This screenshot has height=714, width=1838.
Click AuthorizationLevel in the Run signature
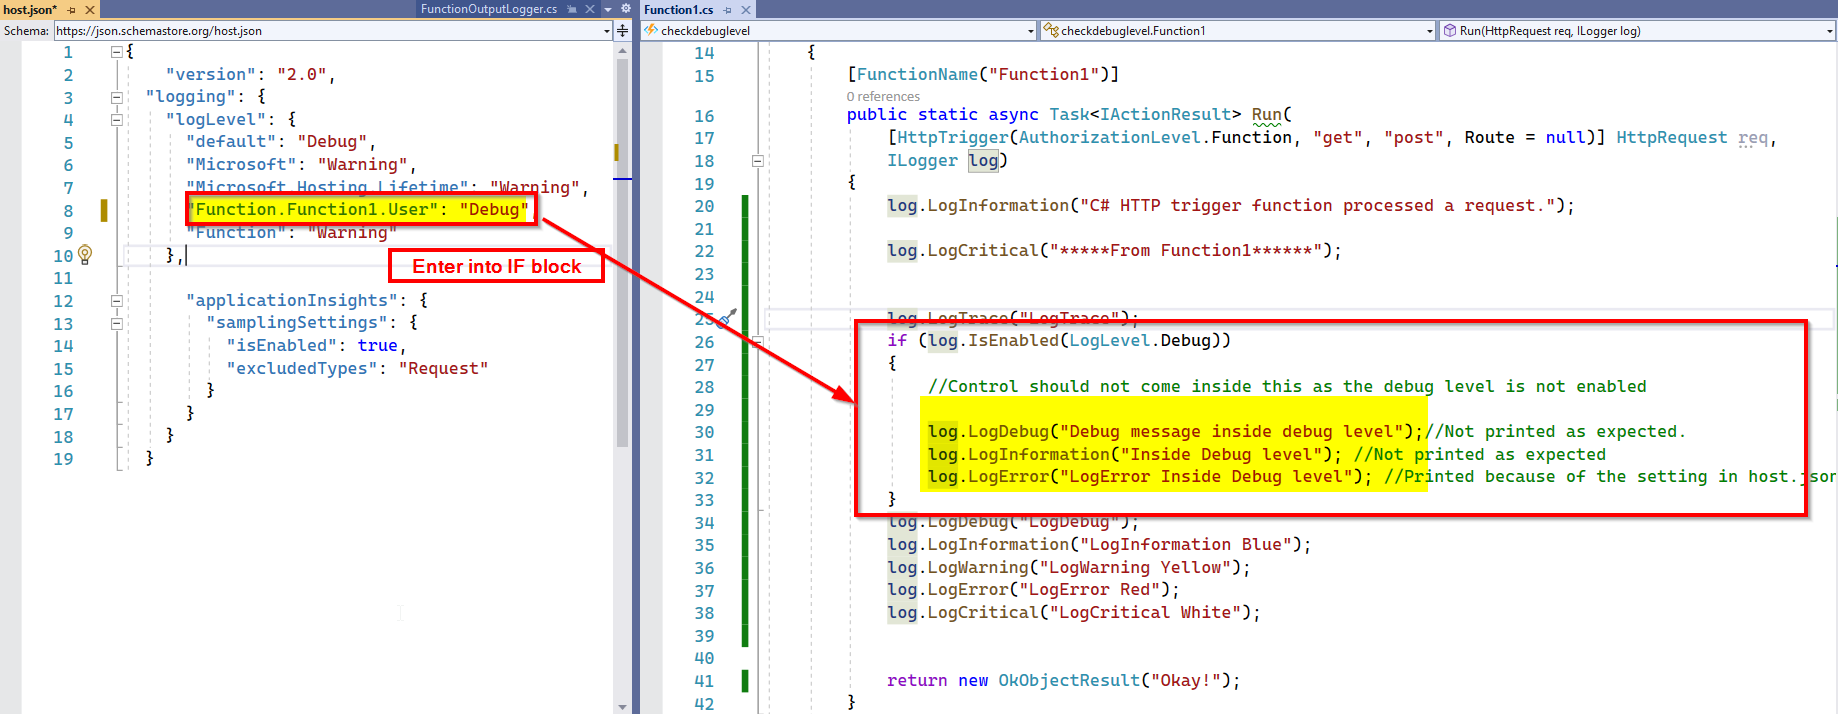pos(1110,138)
